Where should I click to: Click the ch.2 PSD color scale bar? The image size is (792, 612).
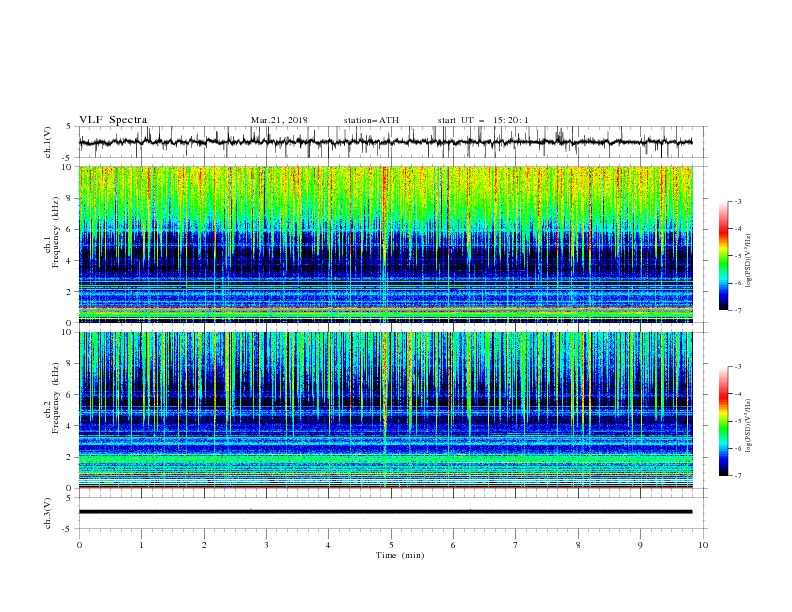coord(724,421)
